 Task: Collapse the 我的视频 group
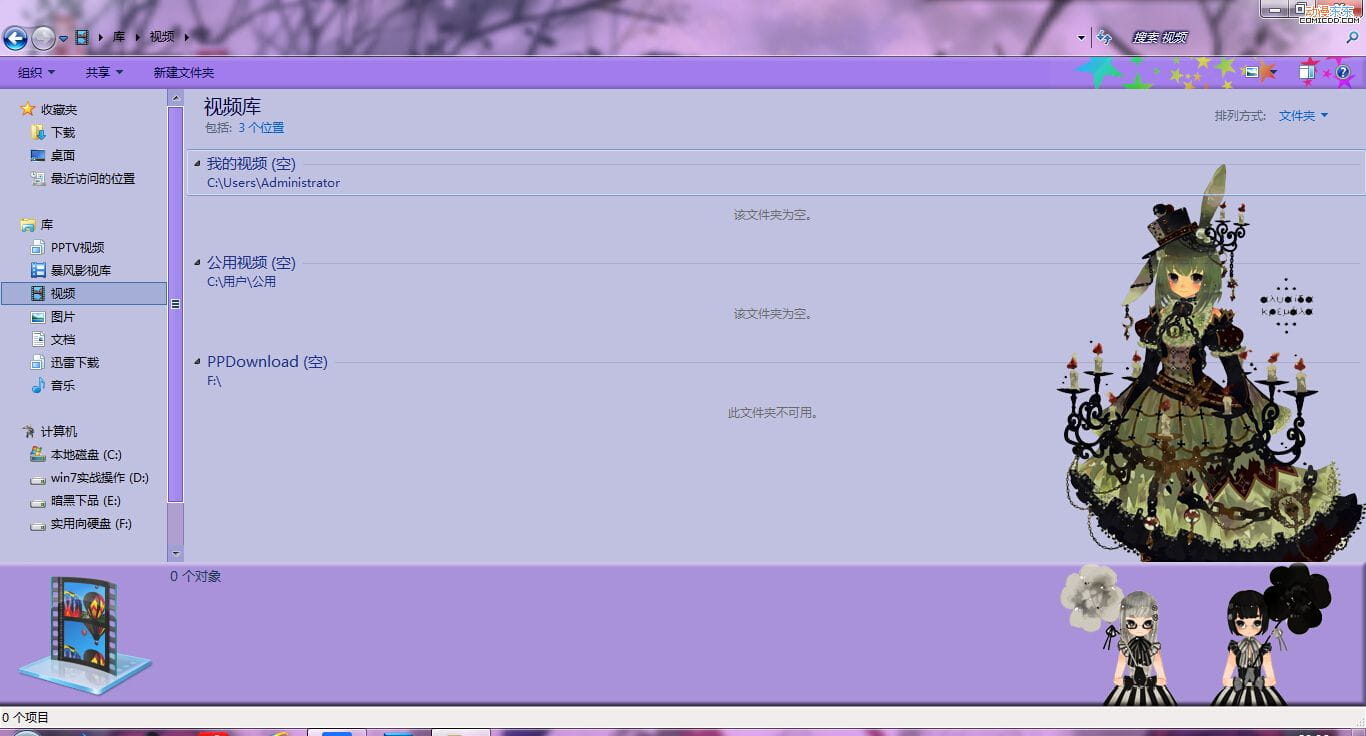pyautogui.click(x=197, y=164)
